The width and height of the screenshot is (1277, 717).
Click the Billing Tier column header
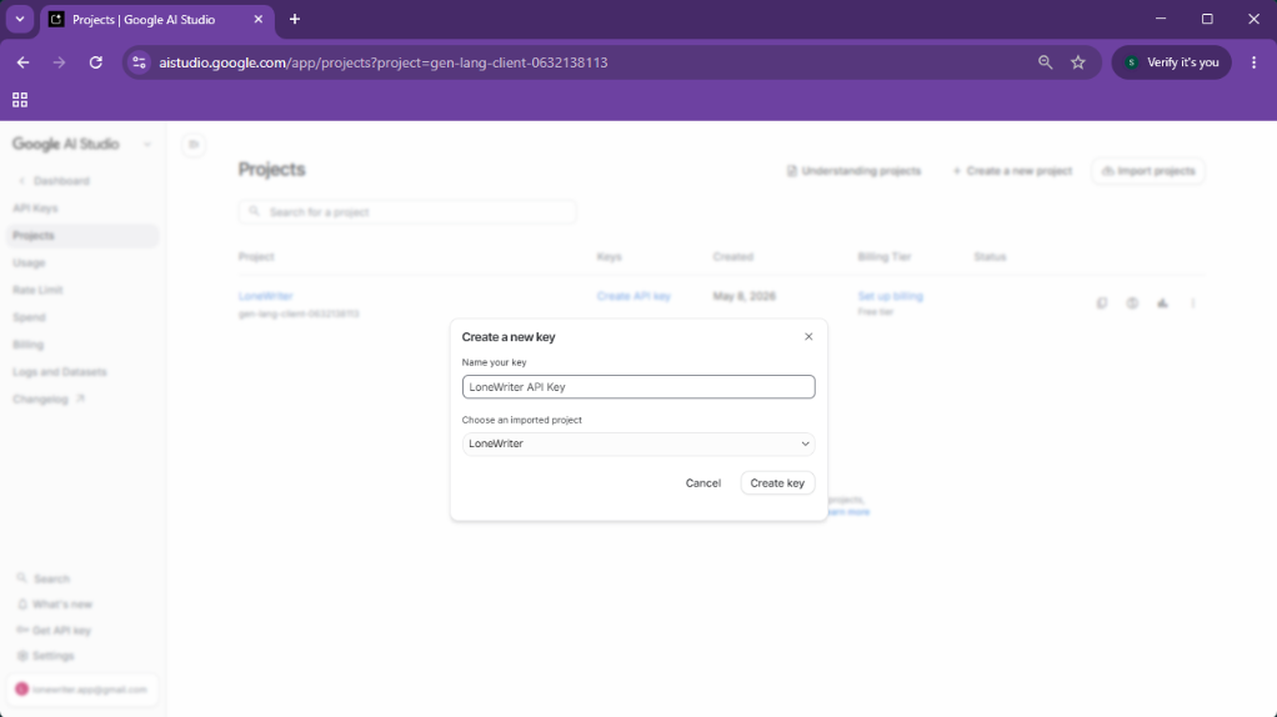(x=884, y=257)
